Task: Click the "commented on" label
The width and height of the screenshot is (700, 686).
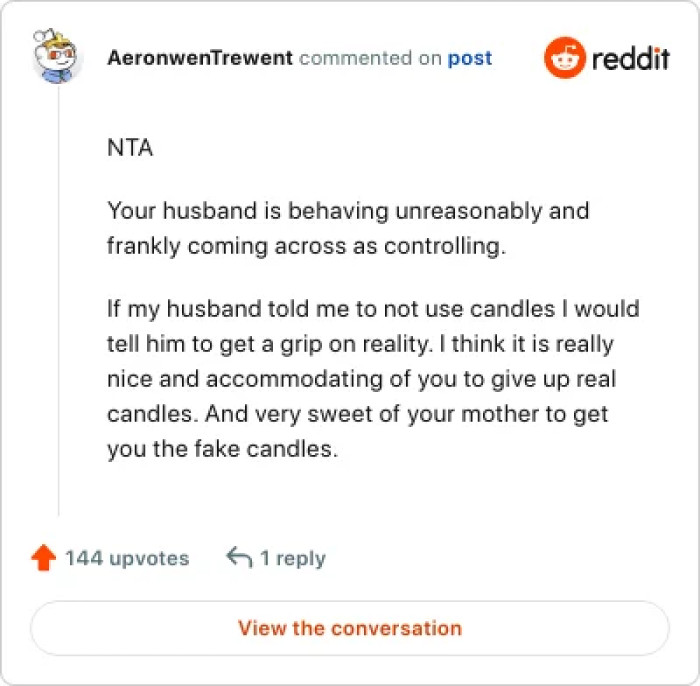Action: point(370,58)
